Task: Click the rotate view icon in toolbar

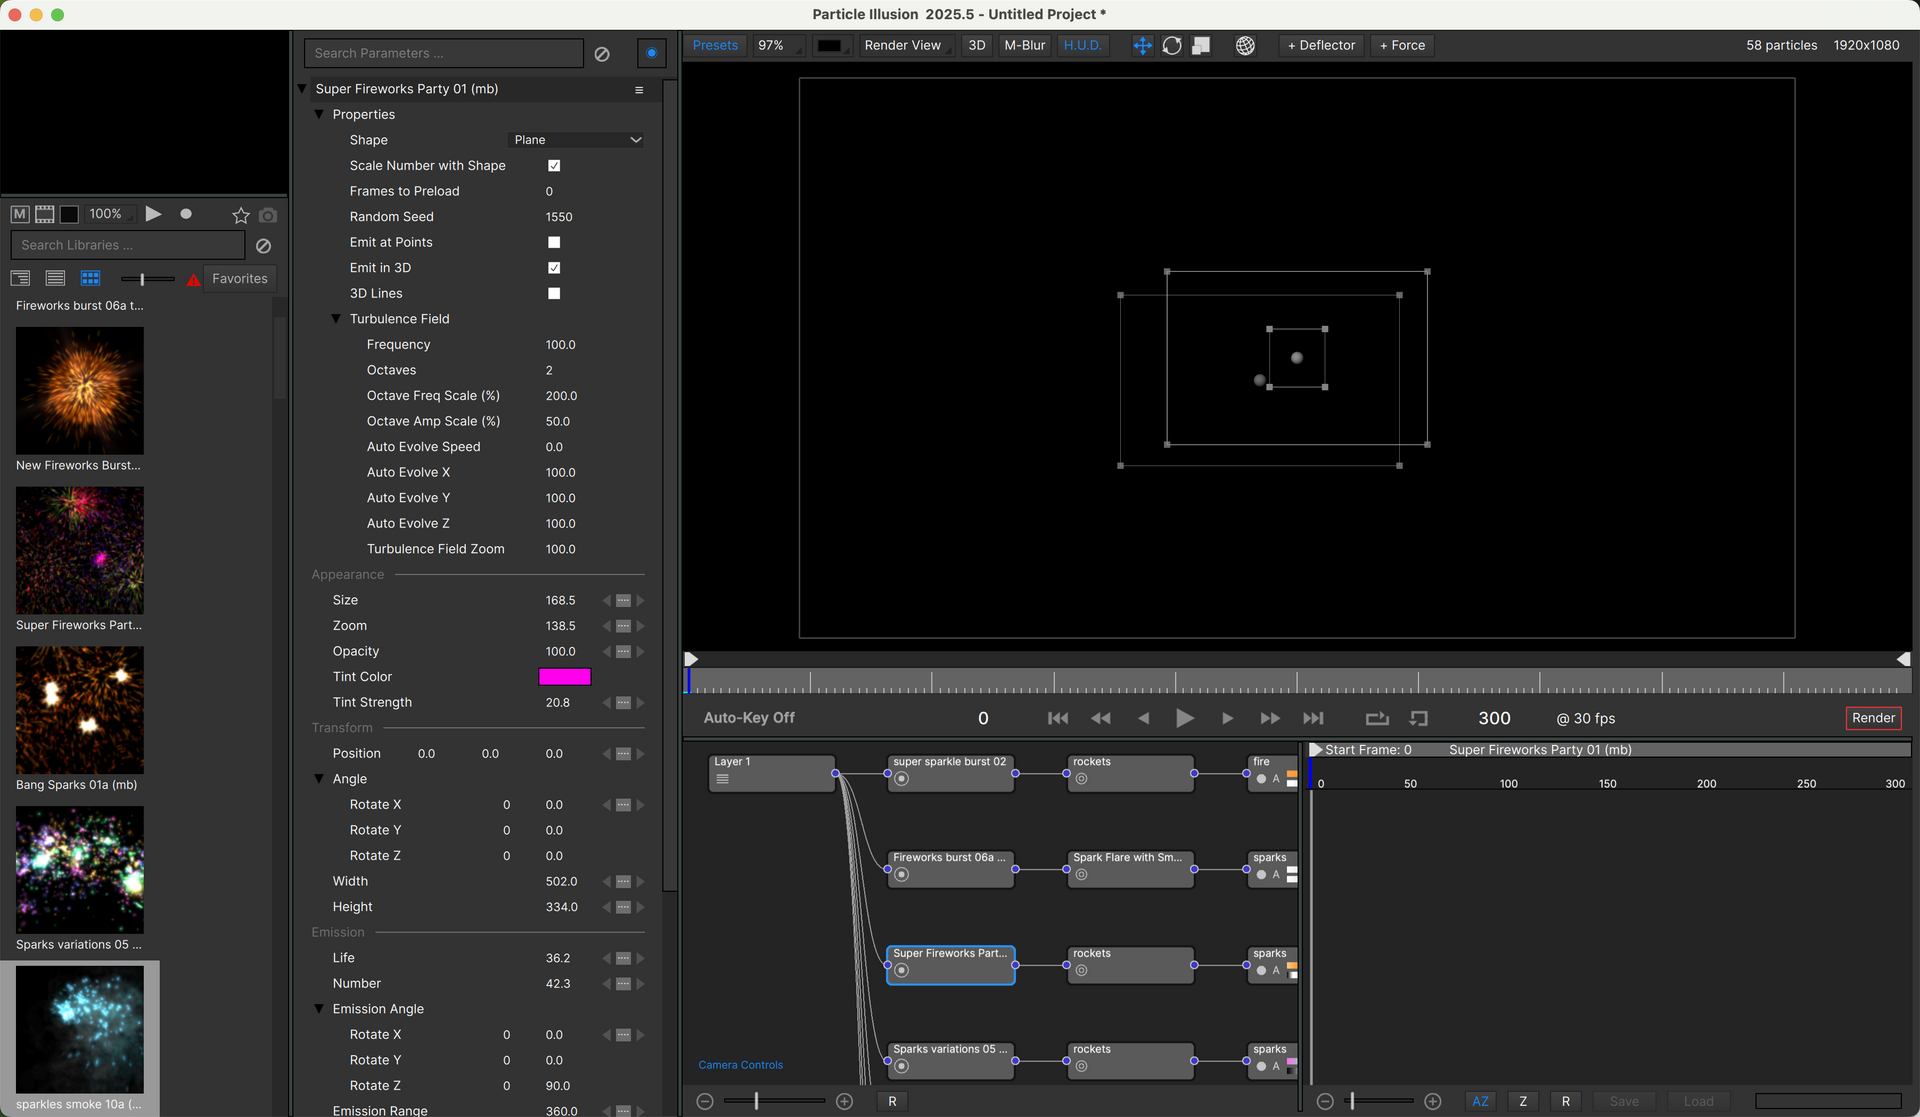Action: (1172, 46)
